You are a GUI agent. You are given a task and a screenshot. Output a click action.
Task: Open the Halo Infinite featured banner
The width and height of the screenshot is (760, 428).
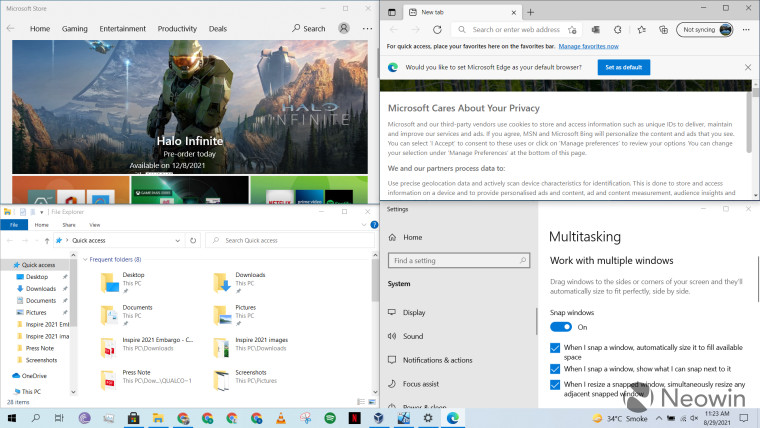tap(190, 107)
